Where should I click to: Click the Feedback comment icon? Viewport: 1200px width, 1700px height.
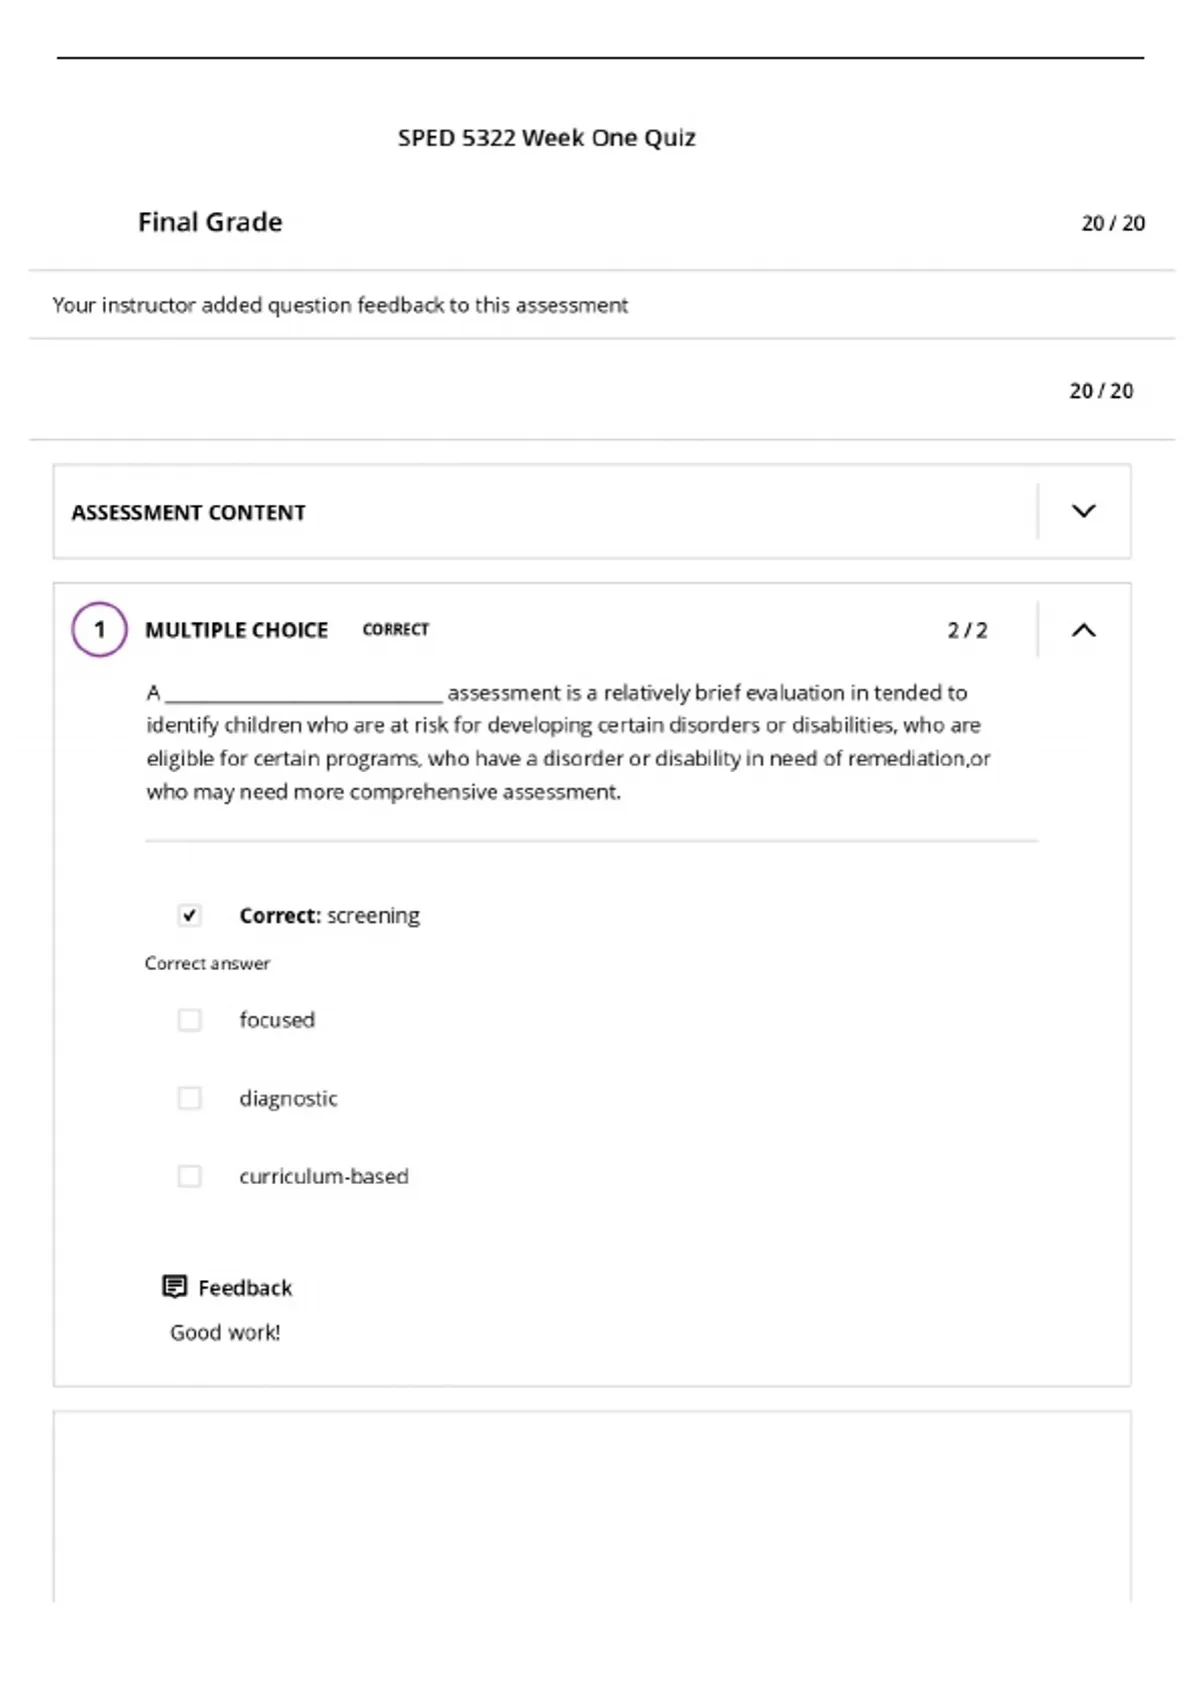point(174,1287)
